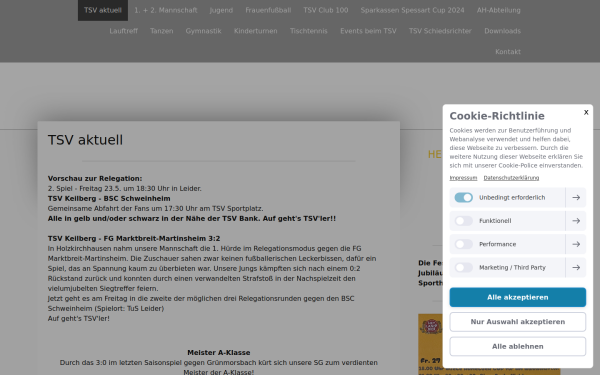Image resolution: width=600 pixels, height=375 pixels.
Task: Toggle the Unbedingt erforderlich switch
Action: click(x=463, y=197)
